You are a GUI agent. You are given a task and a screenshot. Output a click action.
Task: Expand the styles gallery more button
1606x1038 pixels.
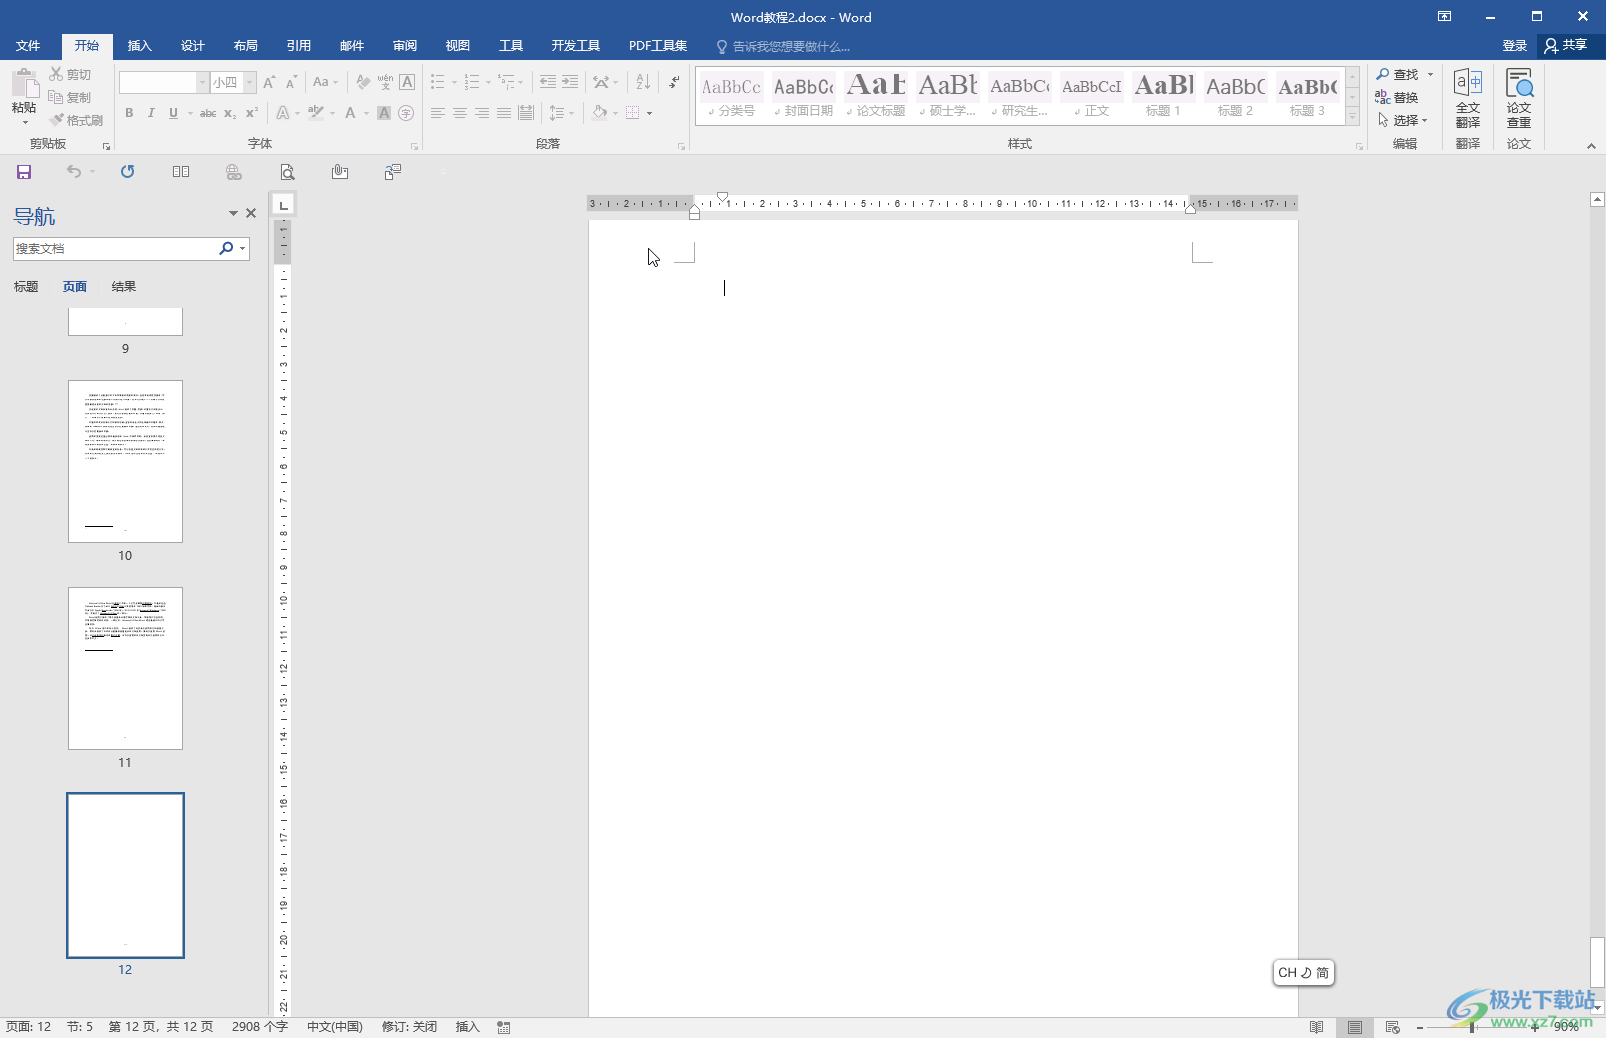(1352, 117)
